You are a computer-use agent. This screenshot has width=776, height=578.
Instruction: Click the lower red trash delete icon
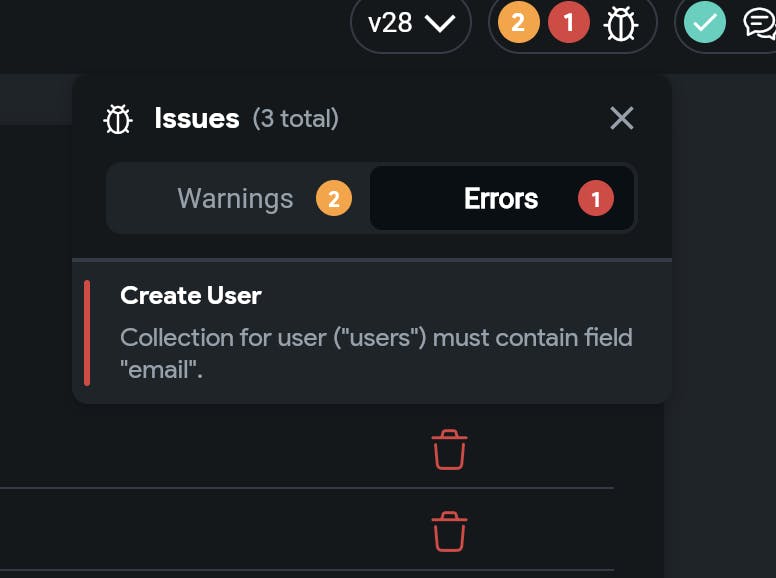pos(450,530)
